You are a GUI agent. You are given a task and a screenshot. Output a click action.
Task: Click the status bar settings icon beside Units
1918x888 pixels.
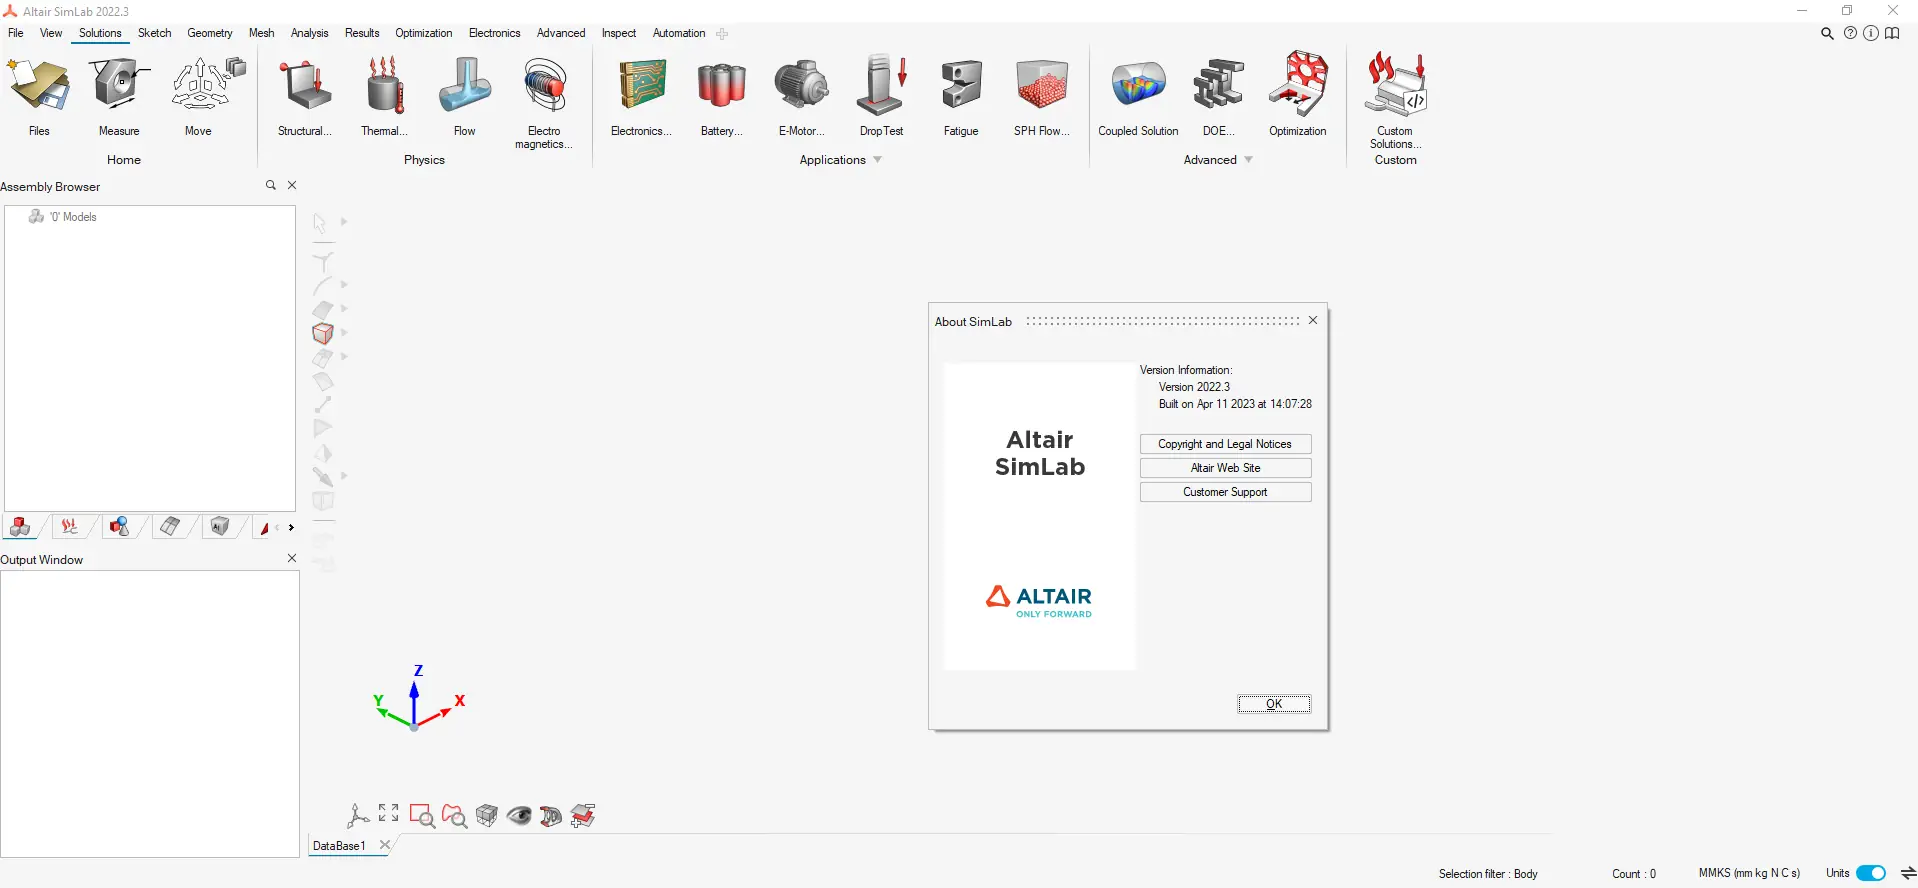(x=1908, y=873)
